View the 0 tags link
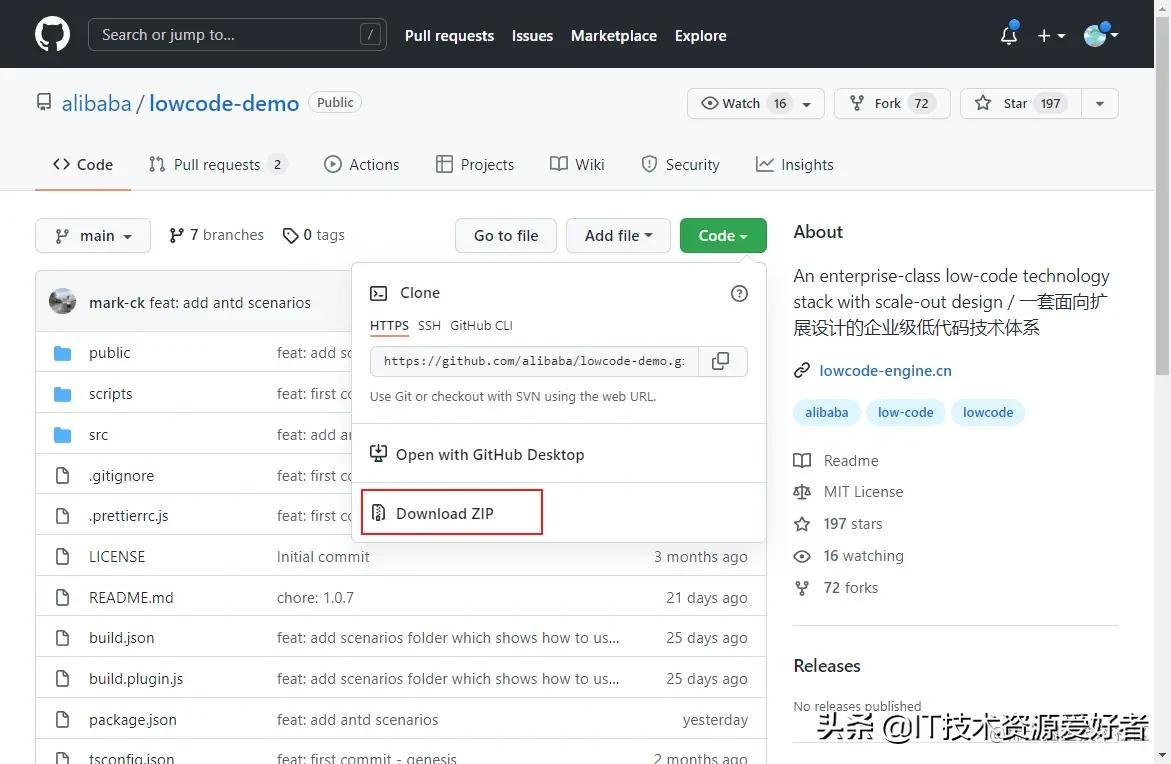The width and height of the screenshot is (1171, 764). [314, 235]
